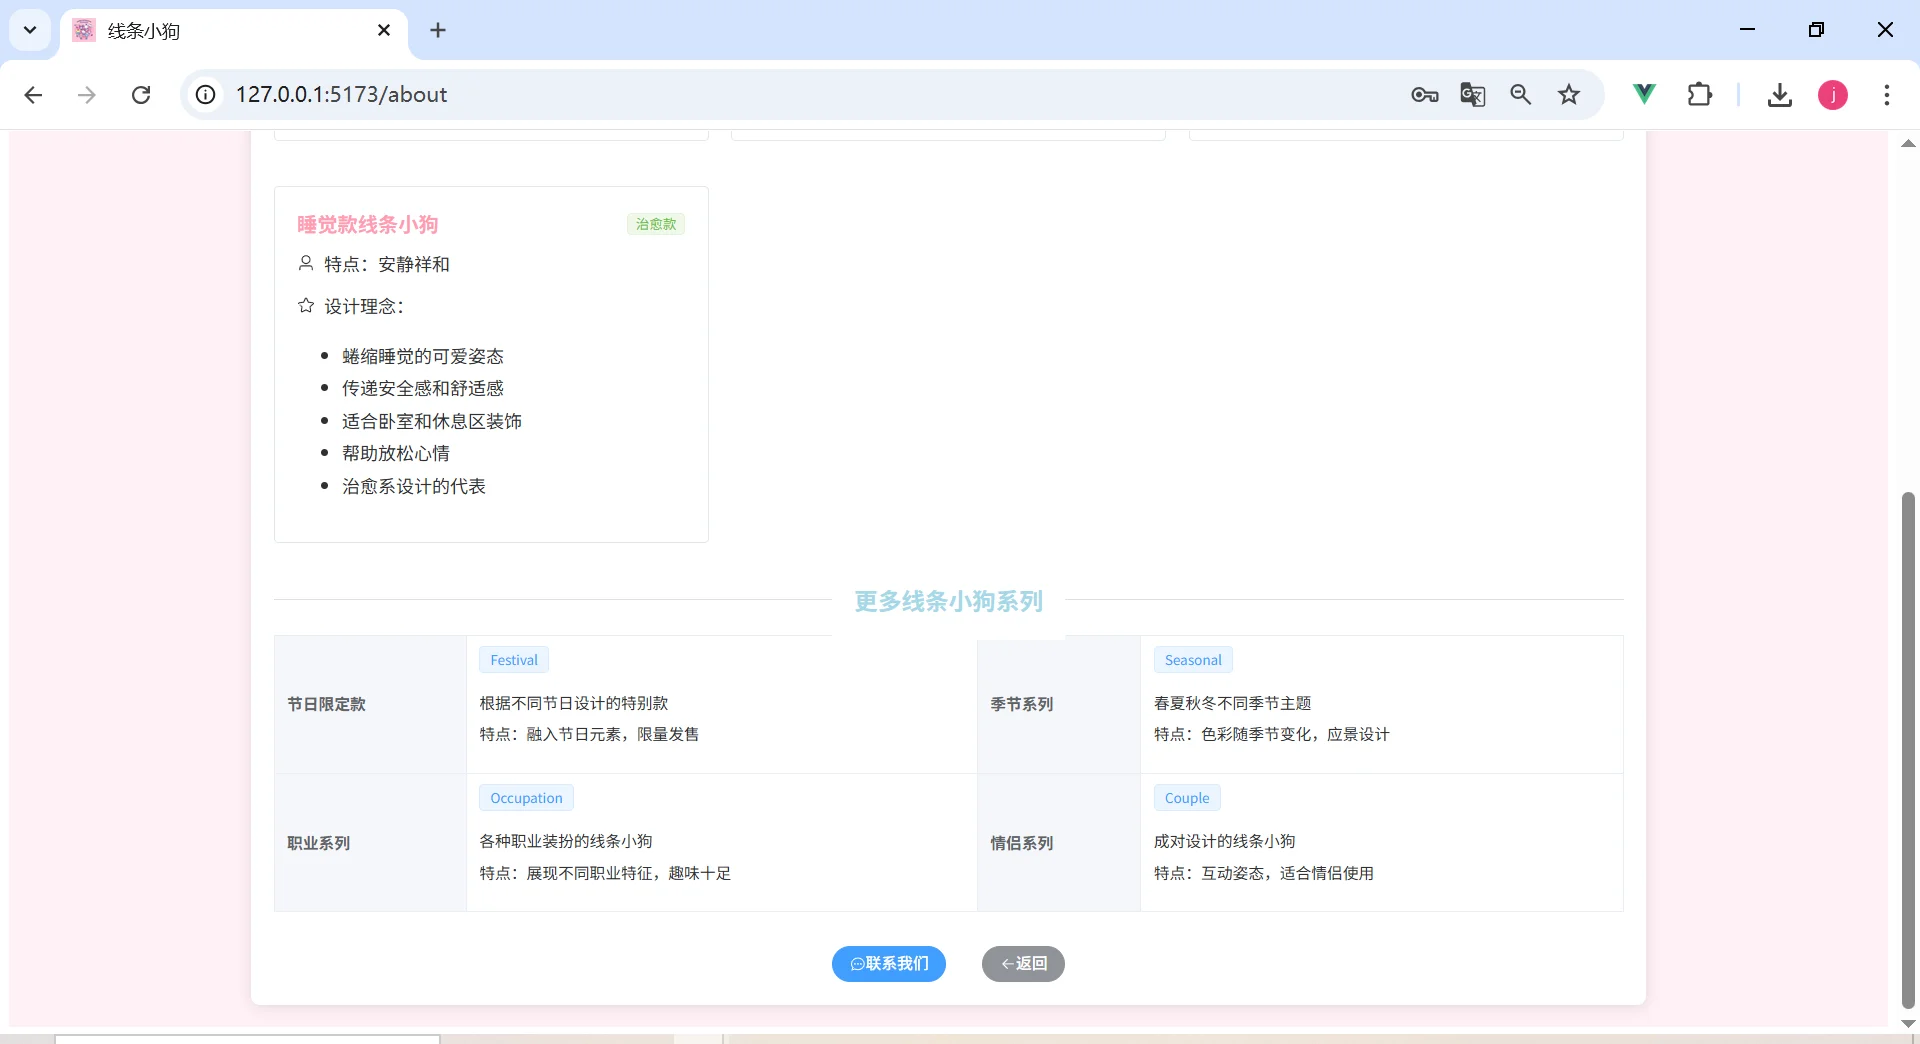The height and width of the screenshot is (1044, 1920).
Task: Open the V-shaped extension icon
Action: pyautogui.click(x=1643, y=95)
